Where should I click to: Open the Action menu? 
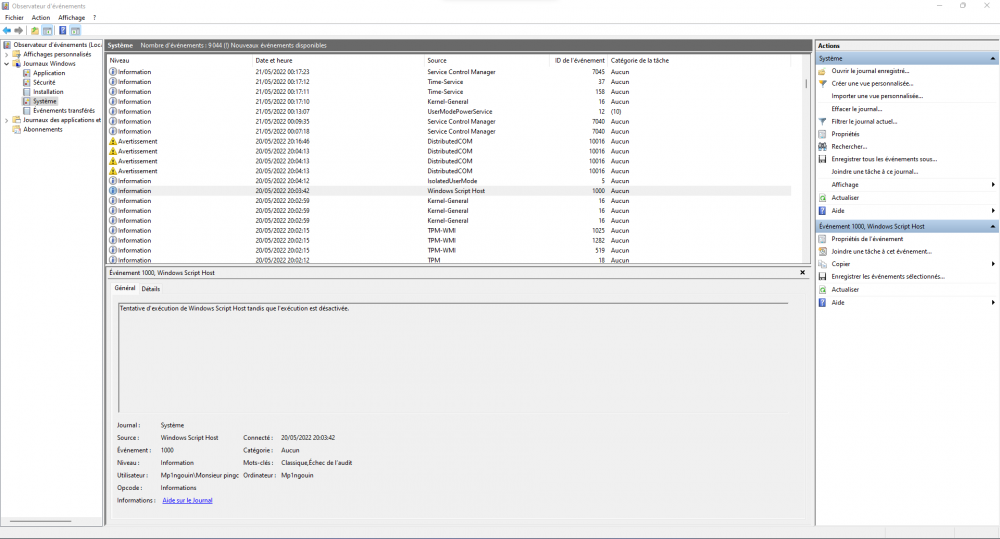41,18
